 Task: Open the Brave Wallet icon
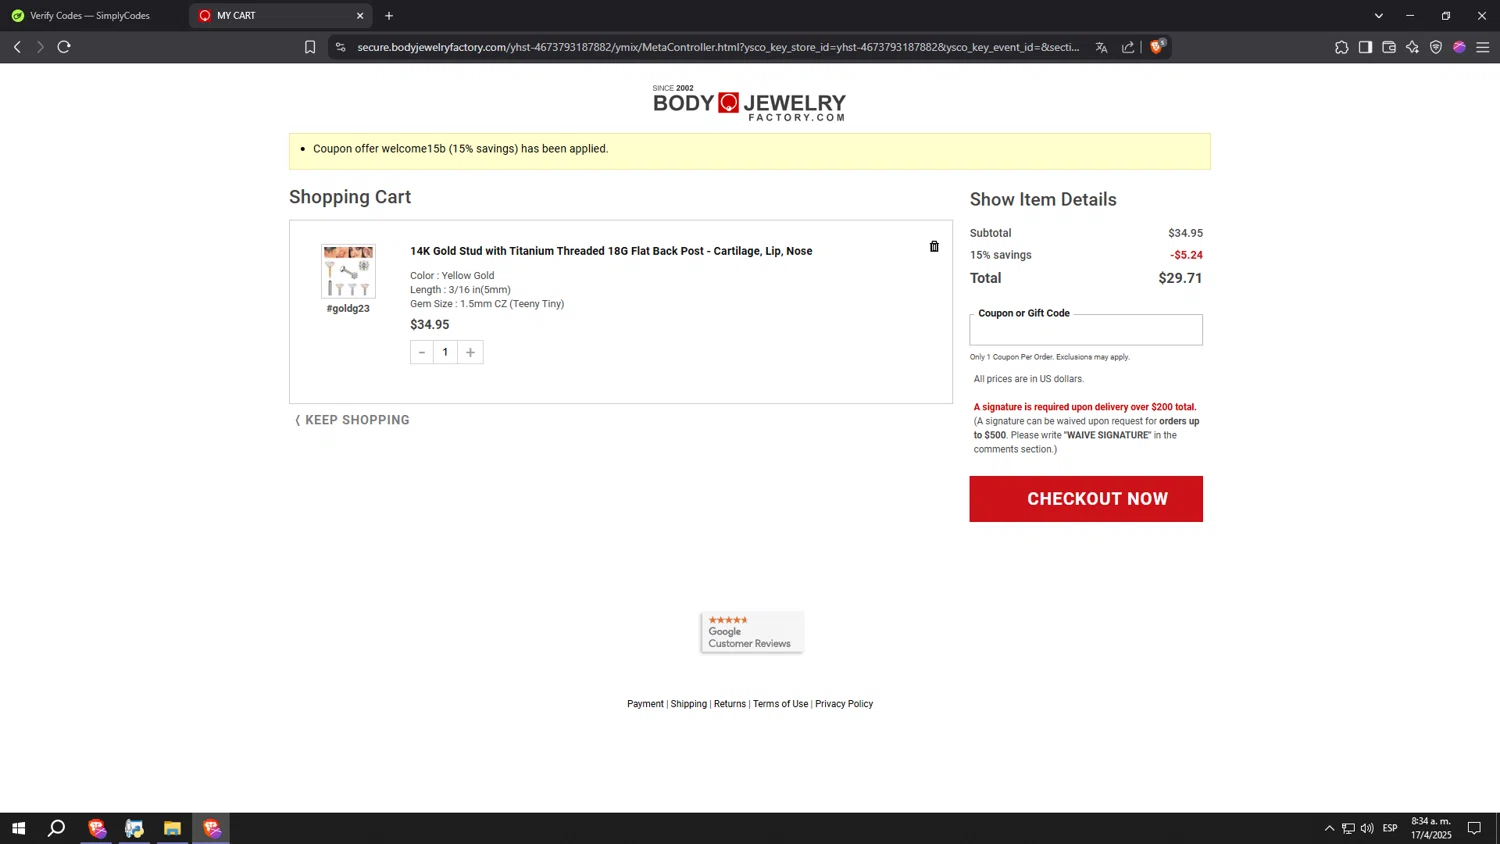[1389, 47]
